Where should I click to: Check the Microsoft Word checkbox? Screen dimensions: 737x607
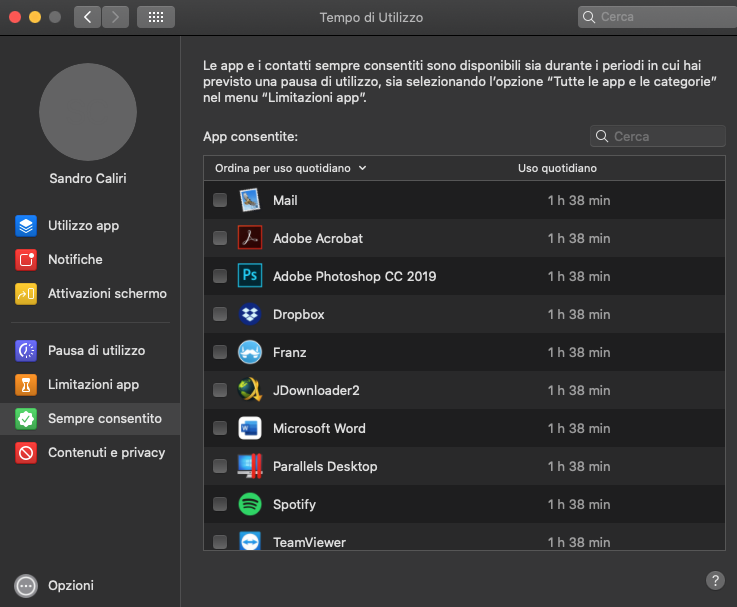220,428
